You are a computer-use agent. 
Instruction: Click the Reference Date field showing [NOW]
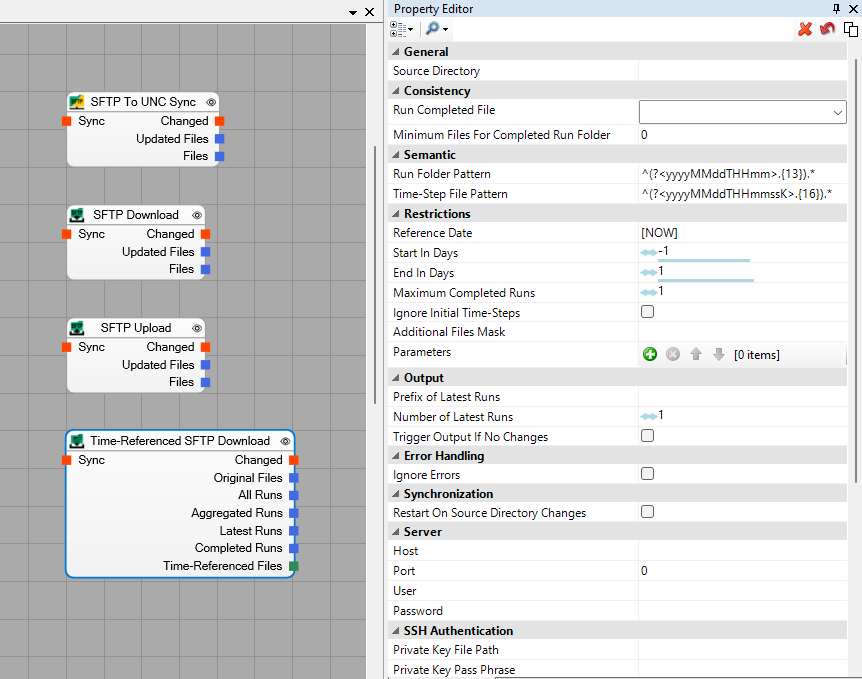(x=742, y=233)
